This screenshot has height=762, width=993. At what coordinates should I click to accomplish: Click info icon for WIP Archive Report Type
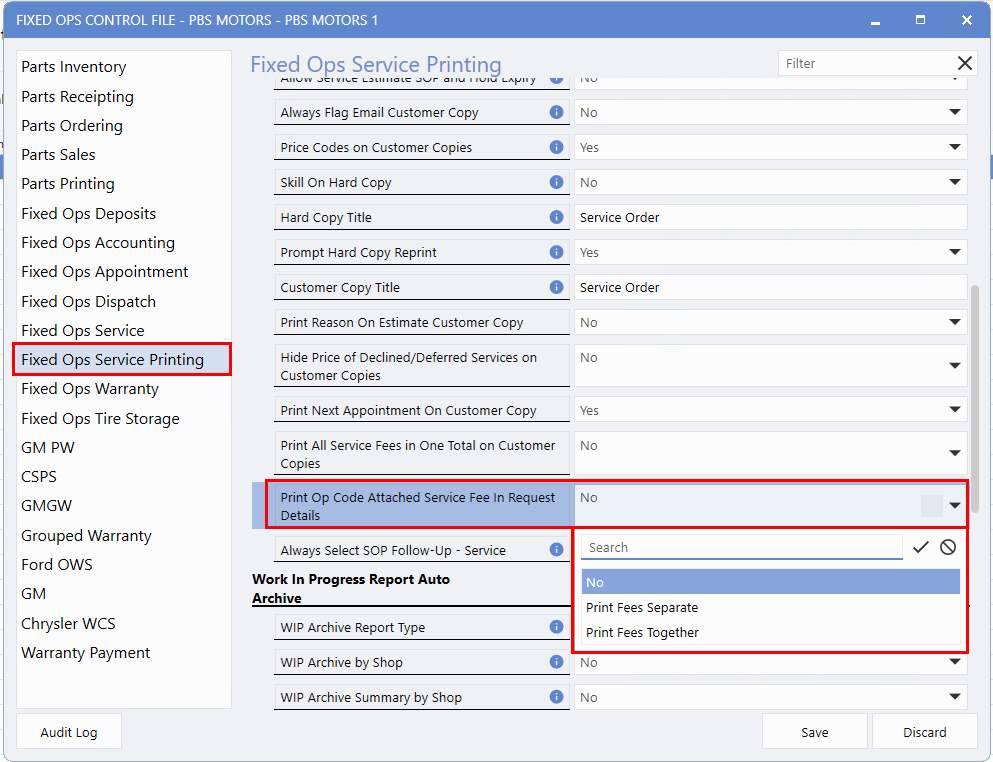point(557,627)
